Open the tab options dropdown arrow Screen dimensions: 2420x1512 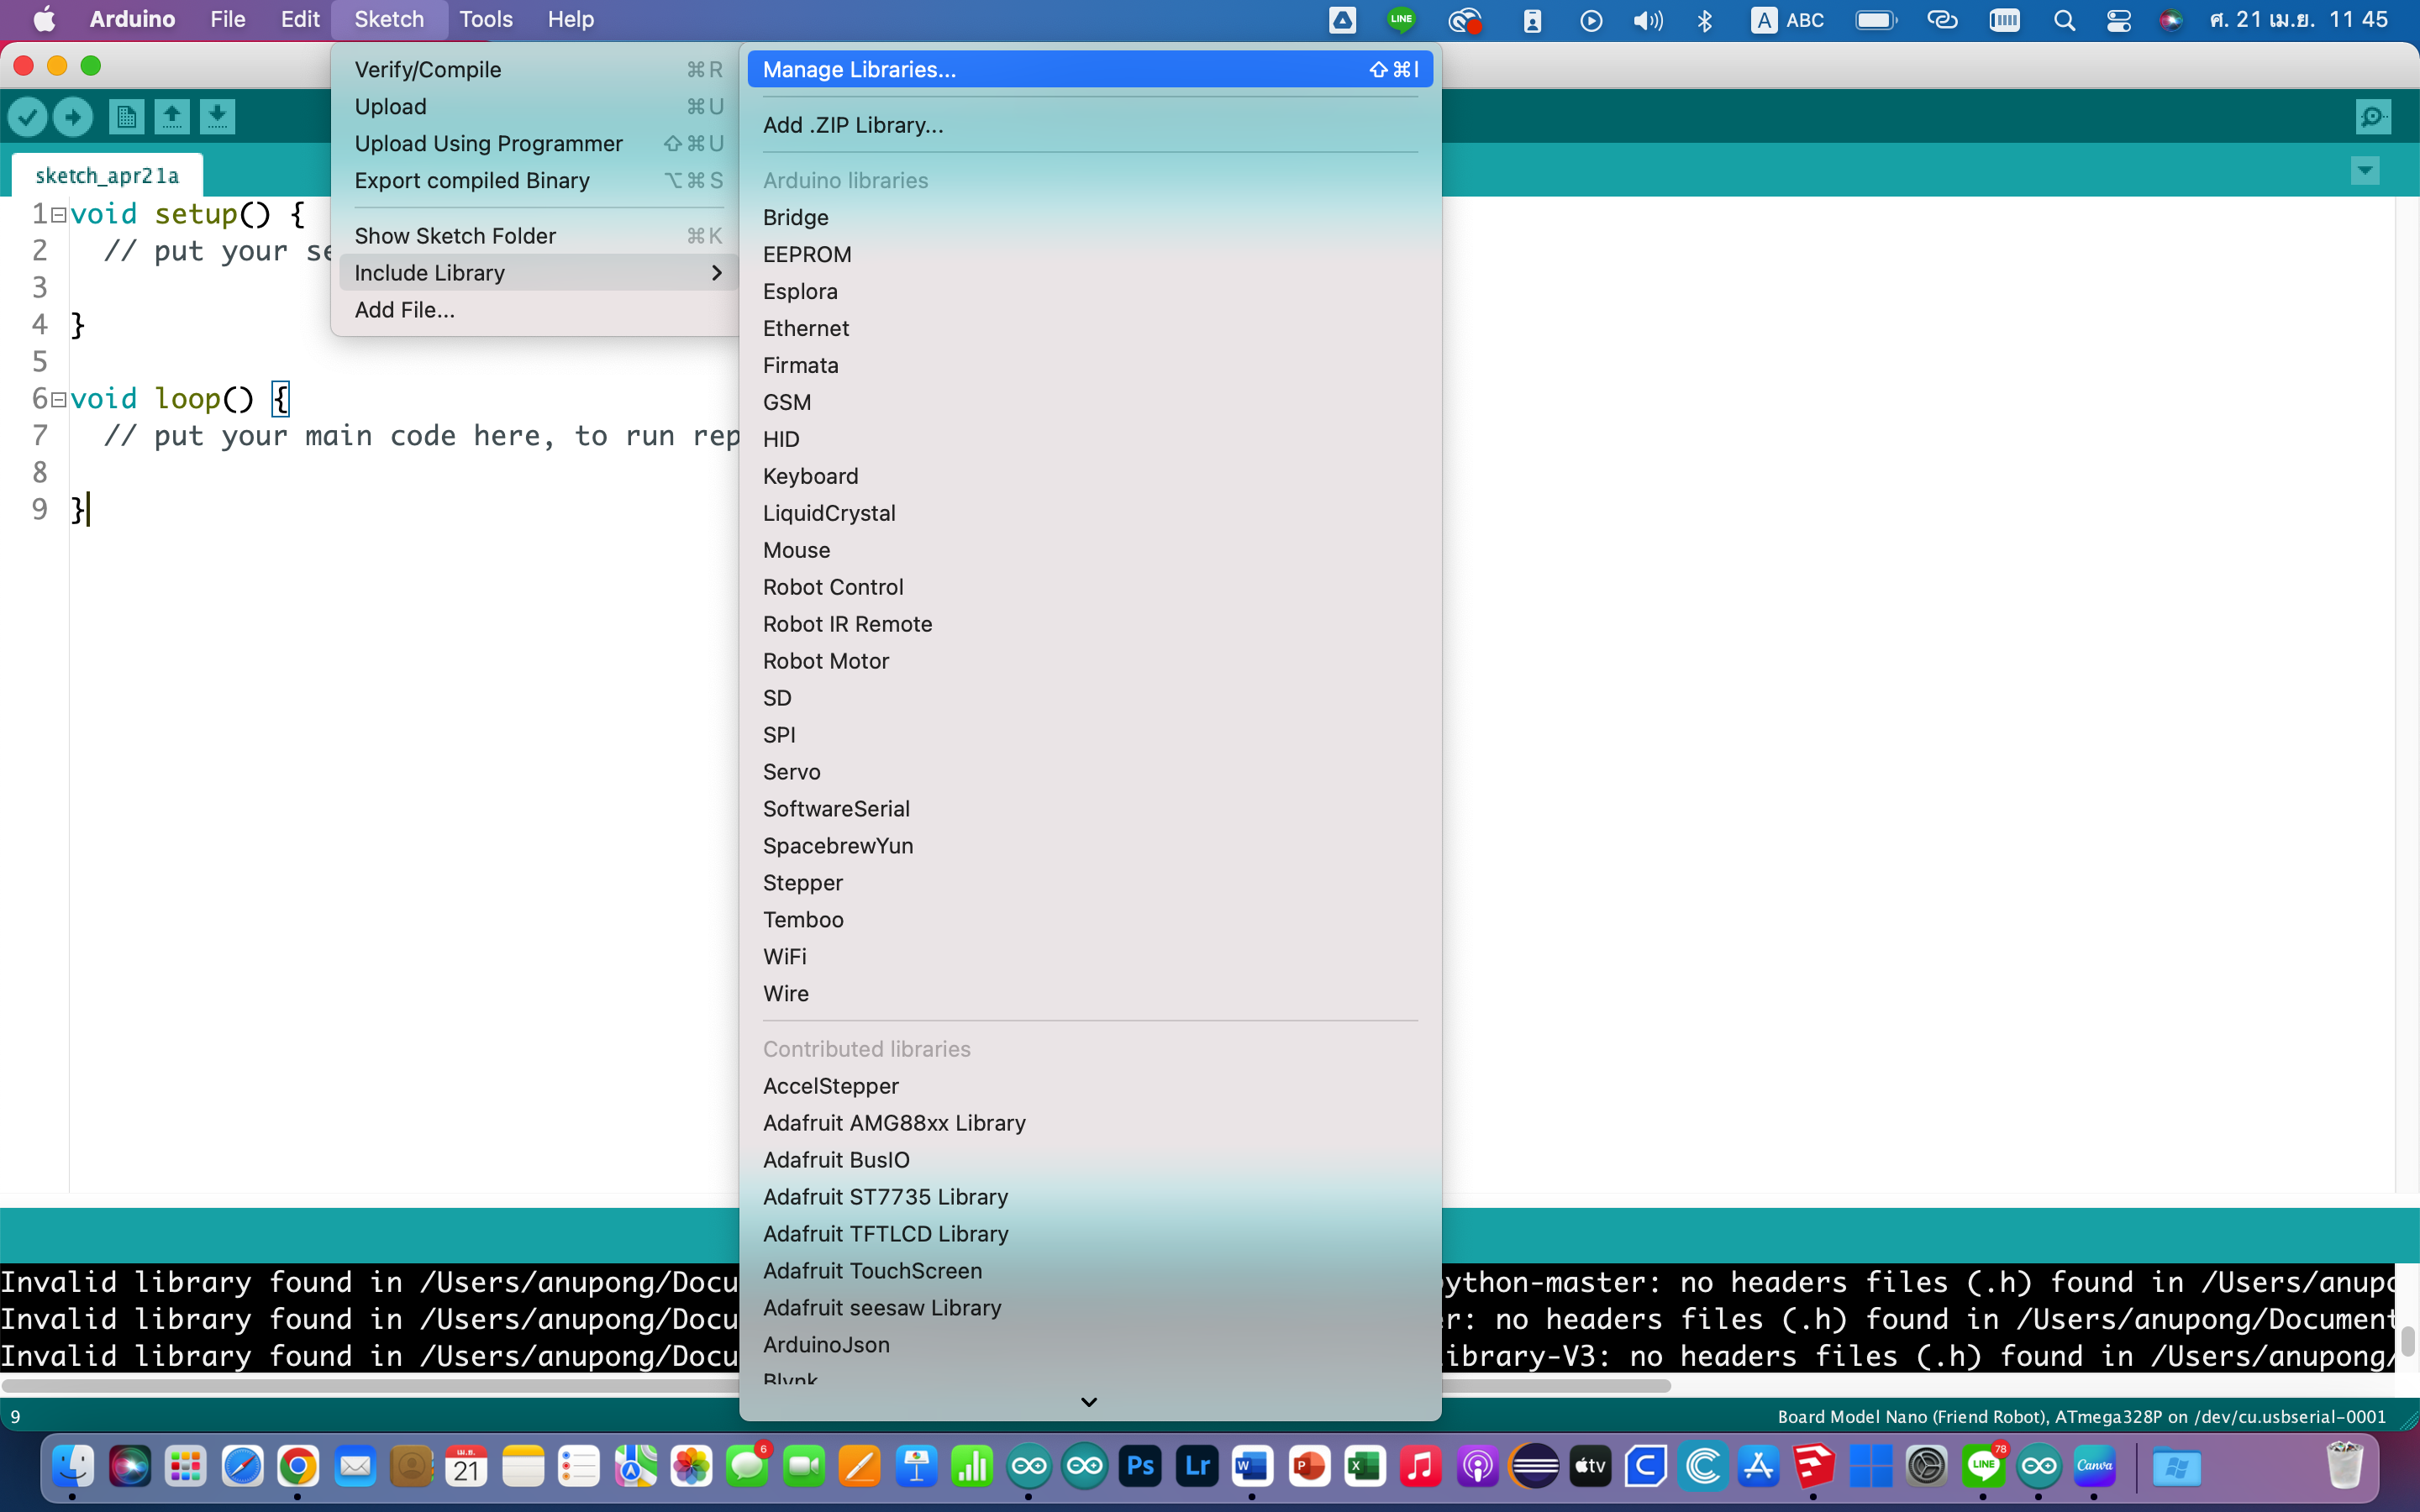(x=2365, y=171)
